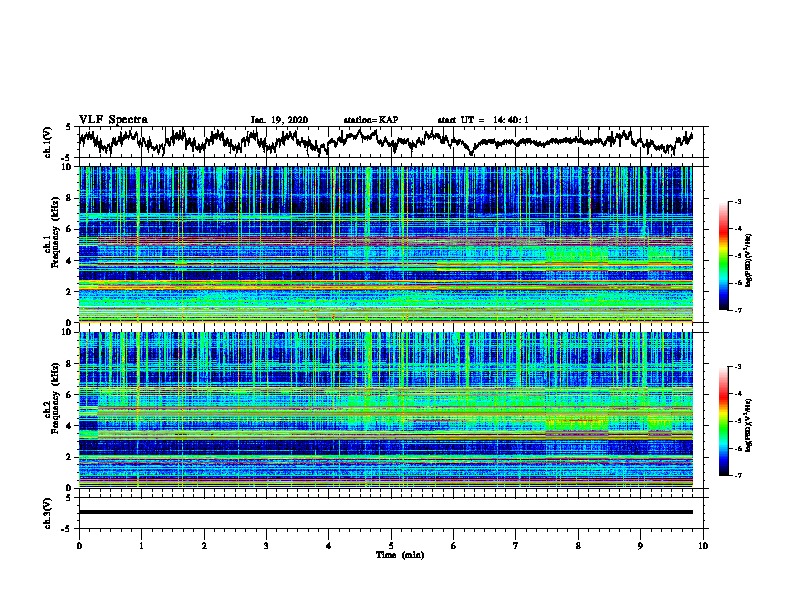
Task: Click the "ch.3(V)" axis label
Action: coord(48,514)
